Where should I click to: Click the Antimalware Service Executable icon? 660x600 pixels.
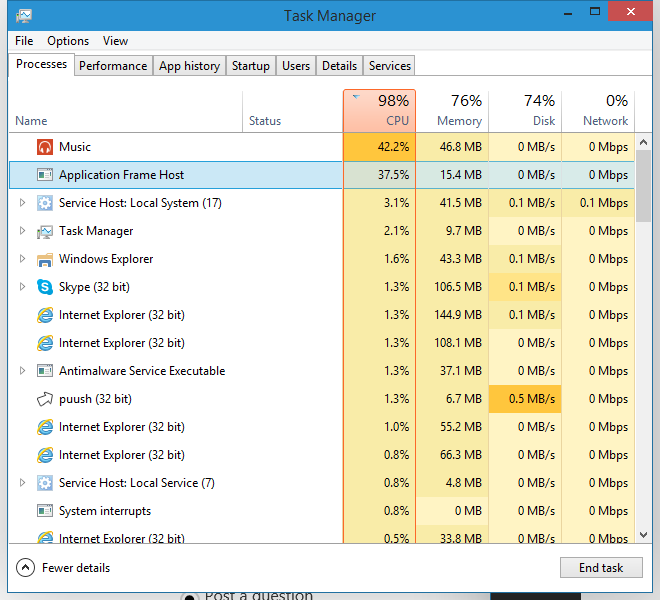click(45, 371)
